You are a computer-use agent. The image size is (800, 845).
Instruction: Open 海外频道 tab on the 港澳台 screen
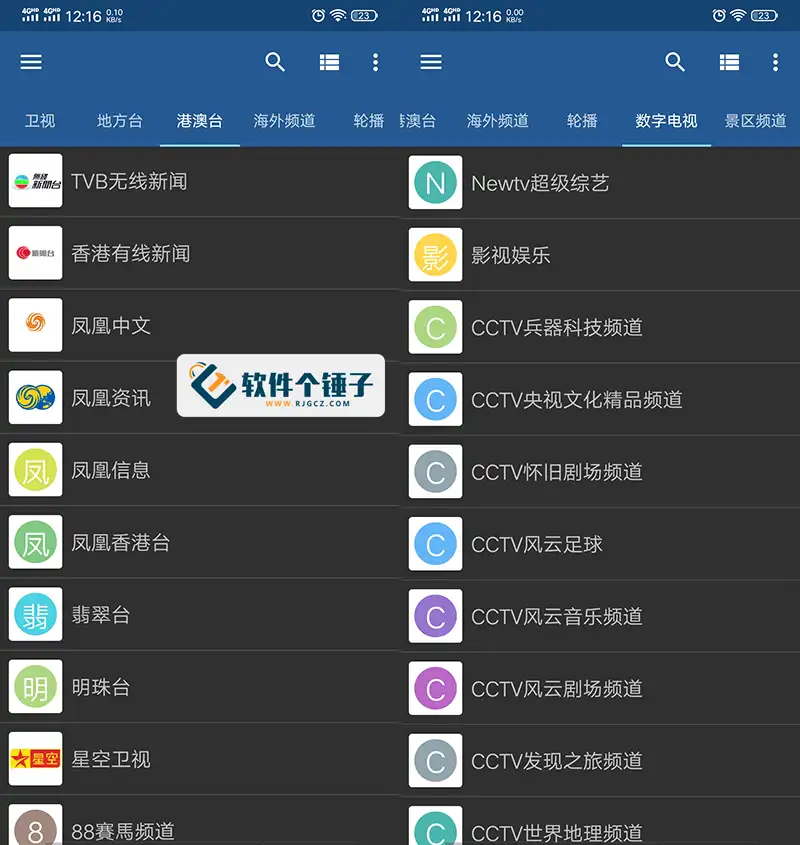coord(285,121)
